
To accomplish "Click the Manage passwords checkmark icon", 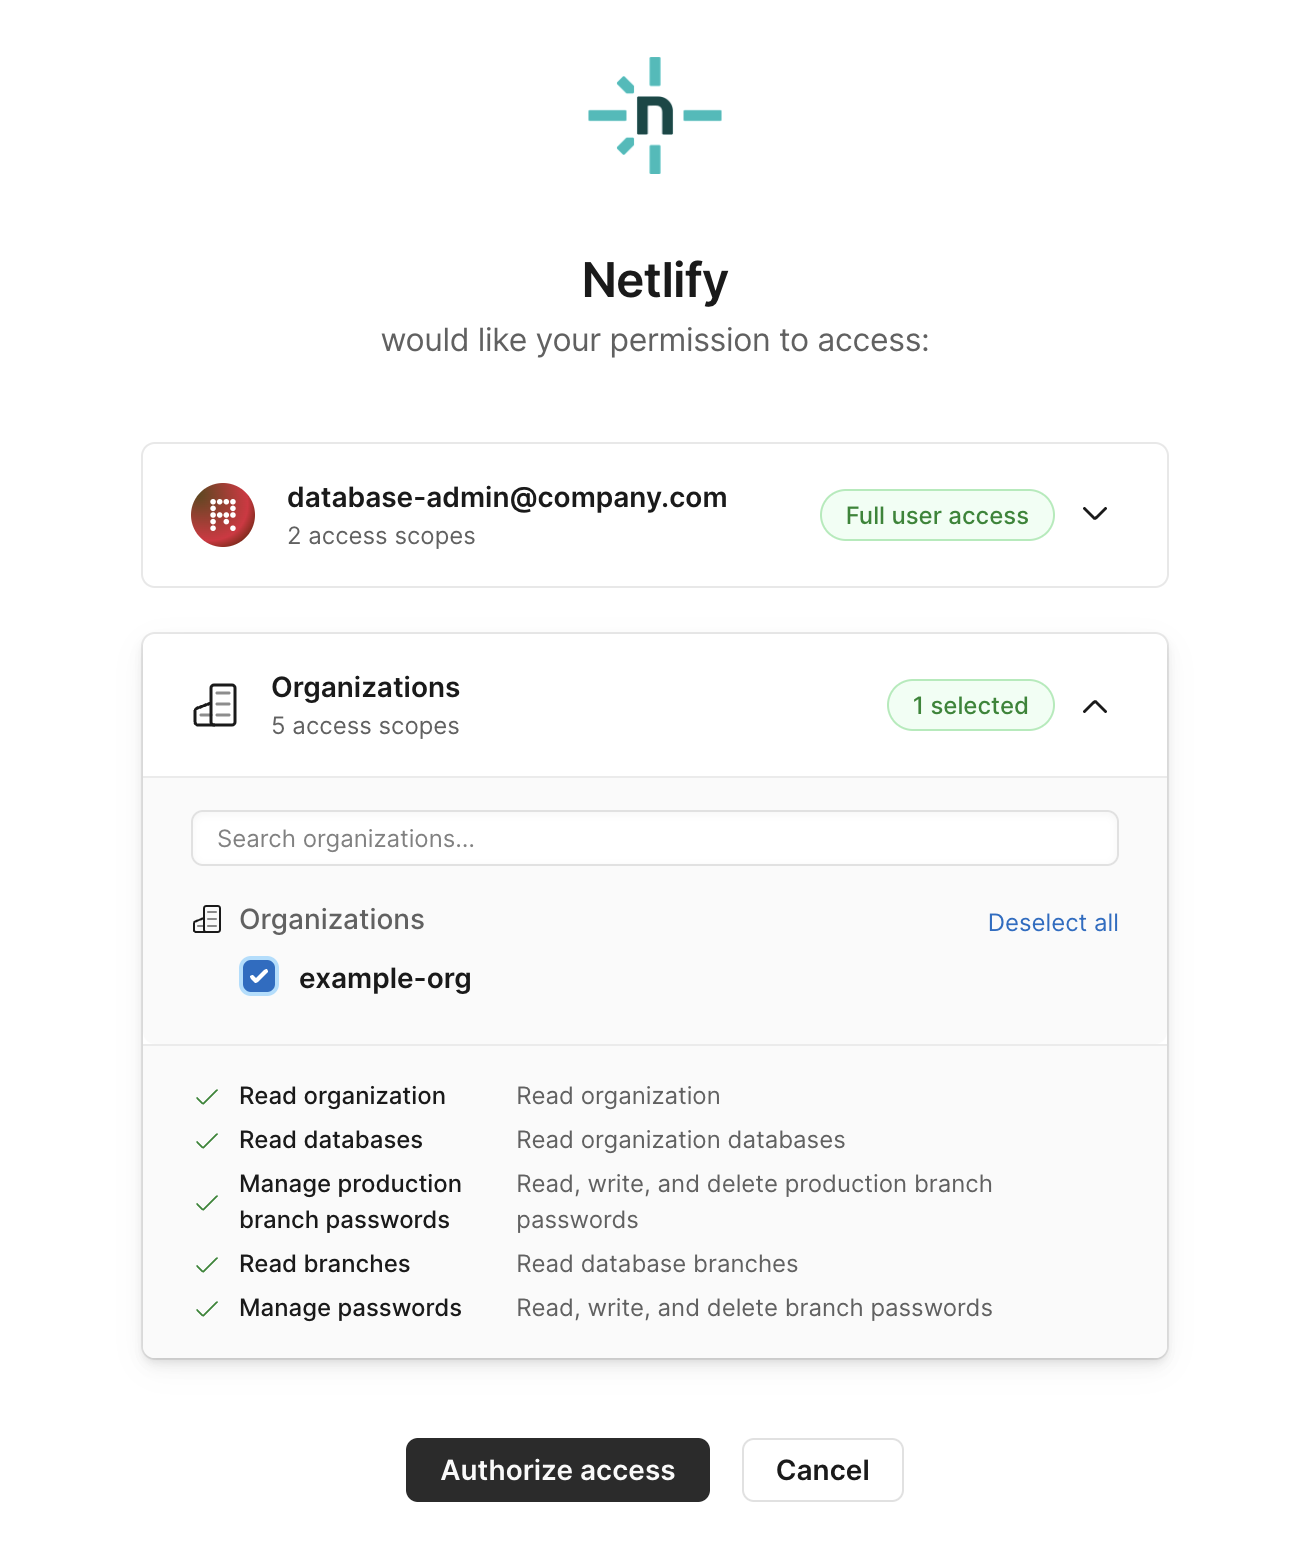I will pyautogui.click(x=207, y=1309).
